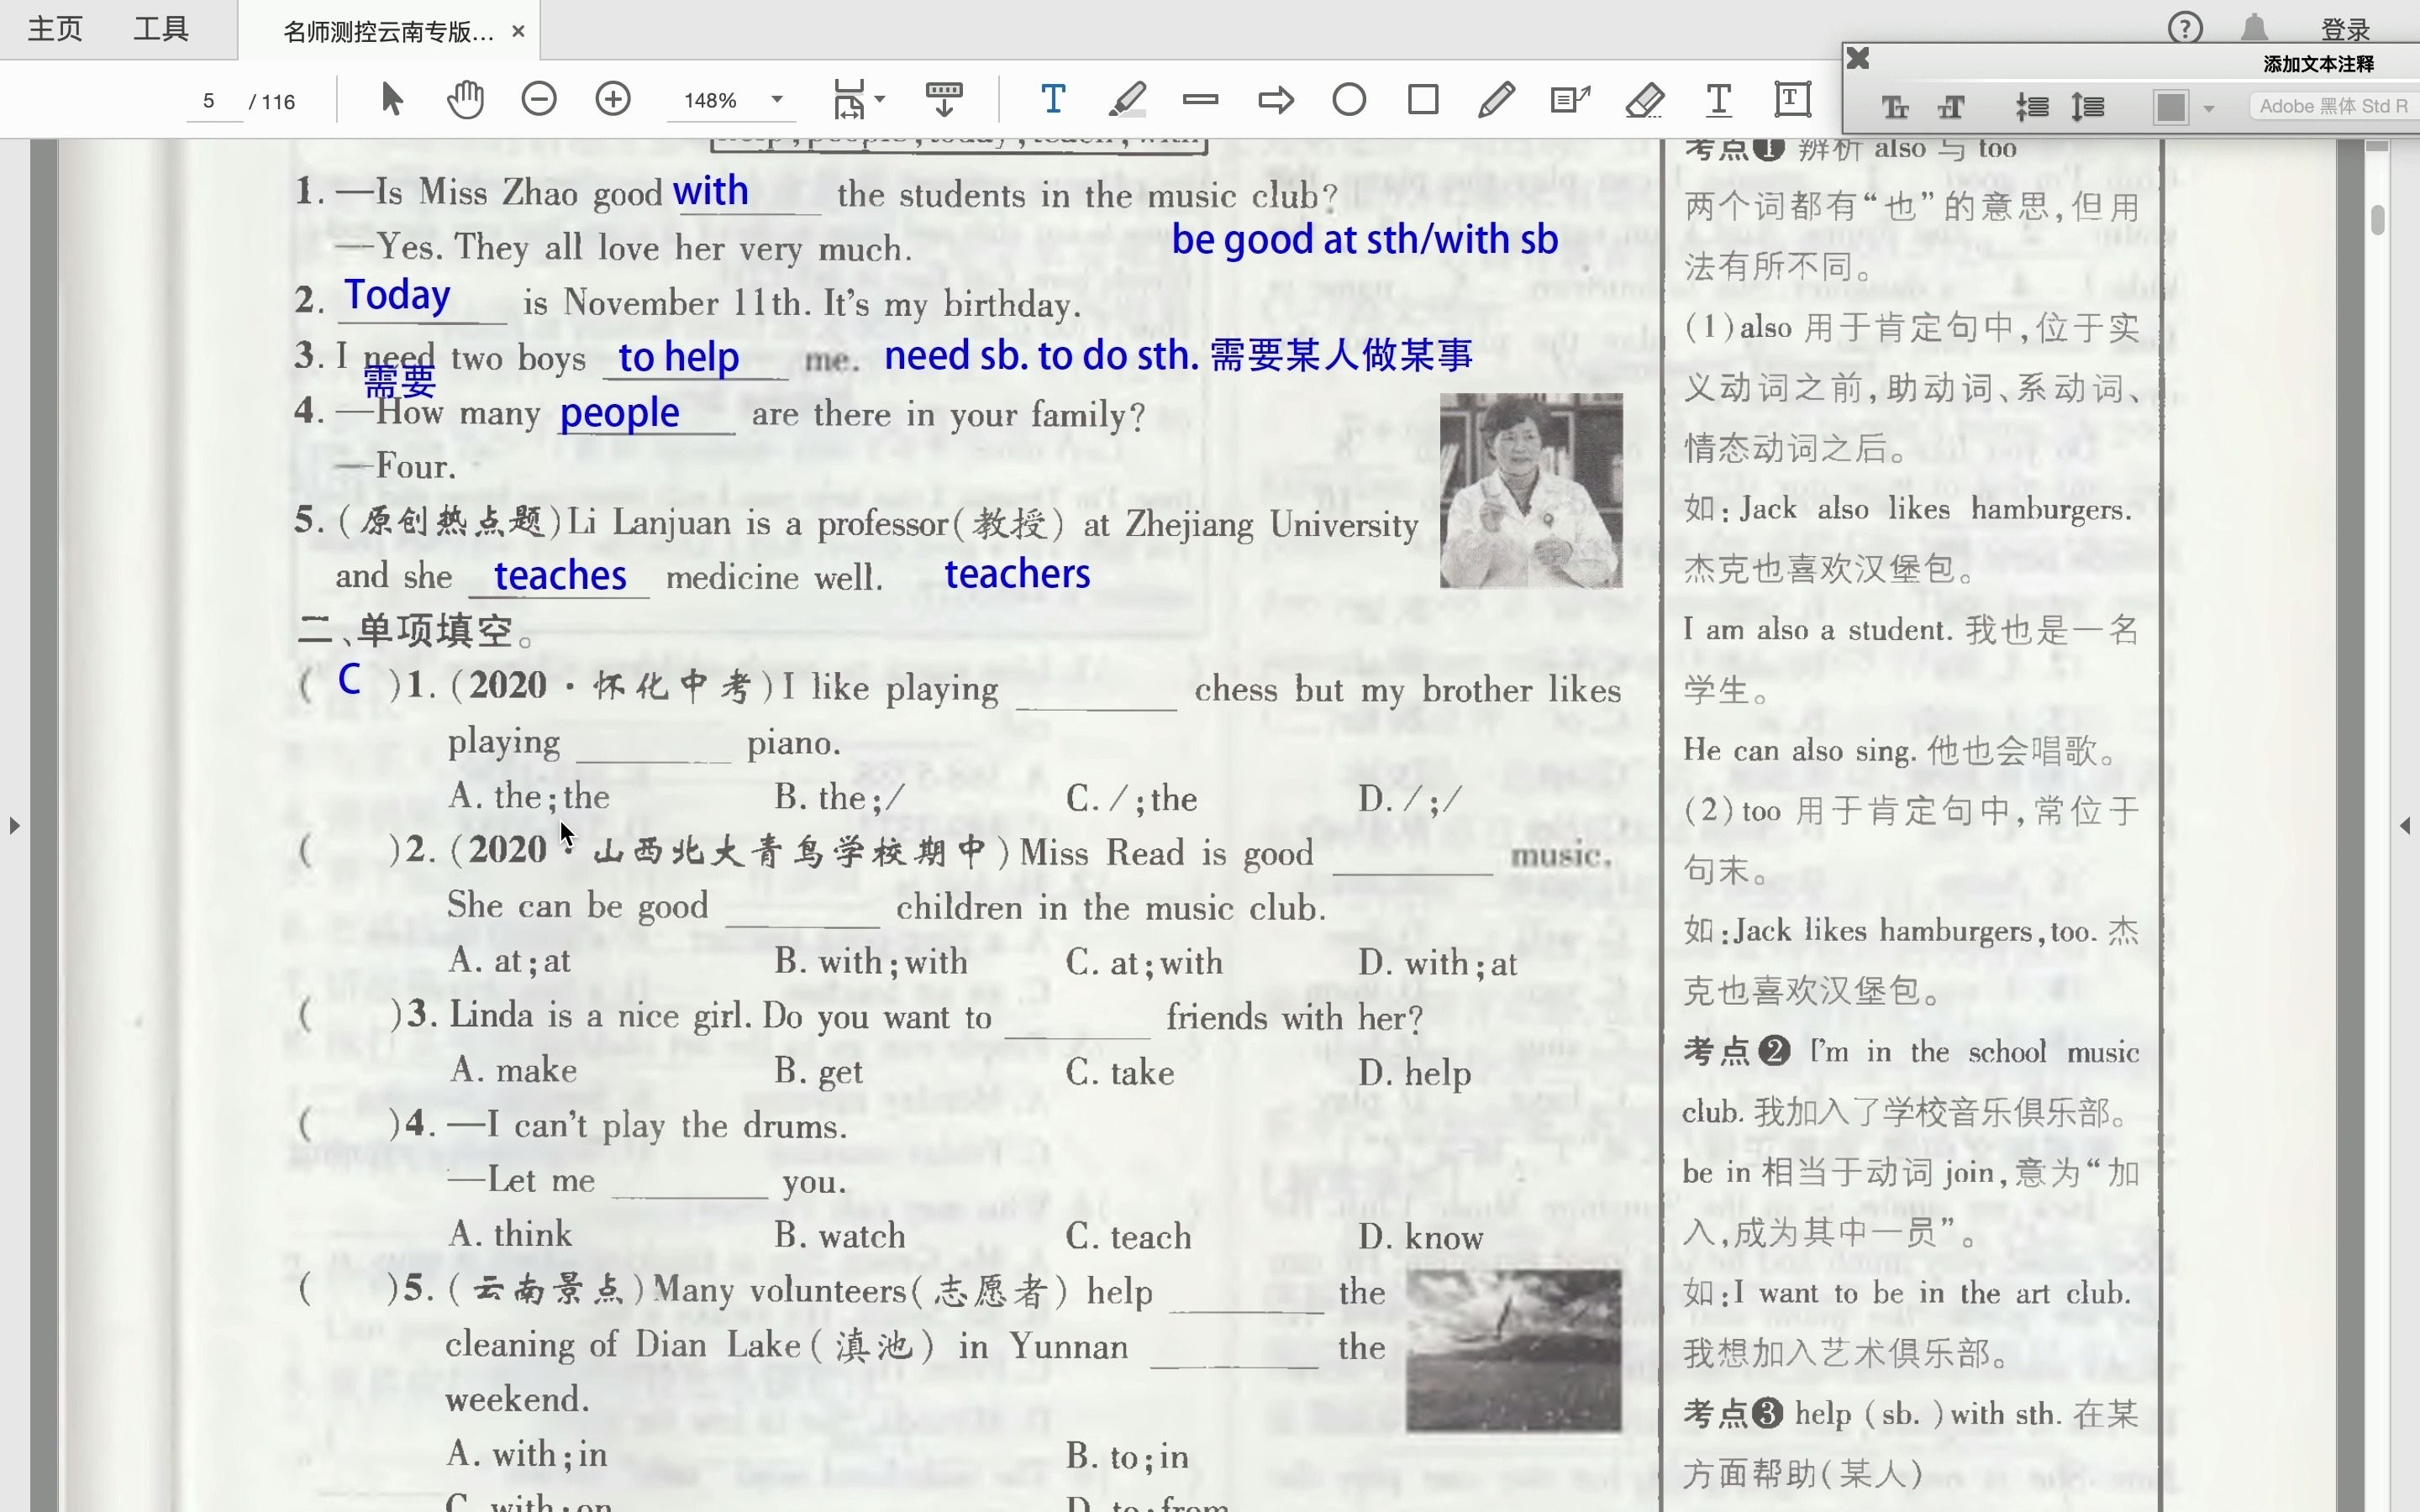Click the line spacing increase icon
This screenshot has height=1512, width=2420.
click(x=2088, y=107)
